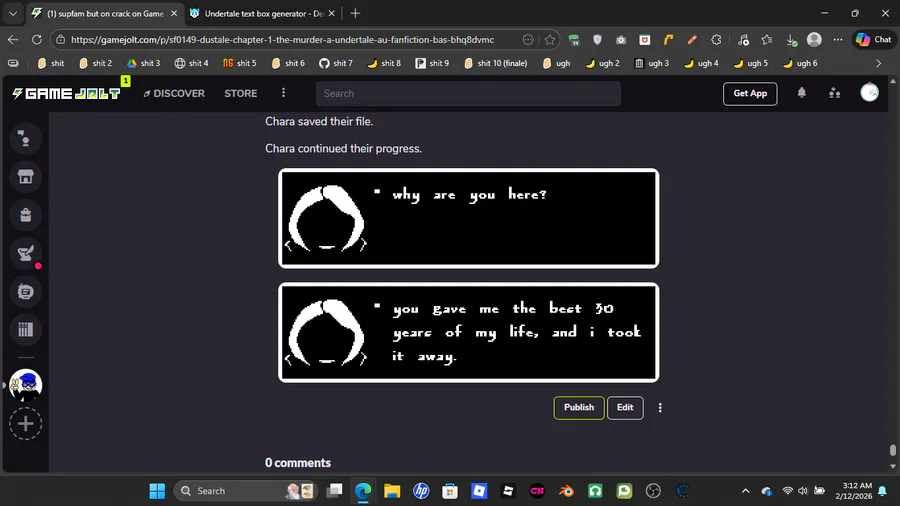900x506 pixels.
Task: Open the STORE nav item
Action: coord(240,94)
